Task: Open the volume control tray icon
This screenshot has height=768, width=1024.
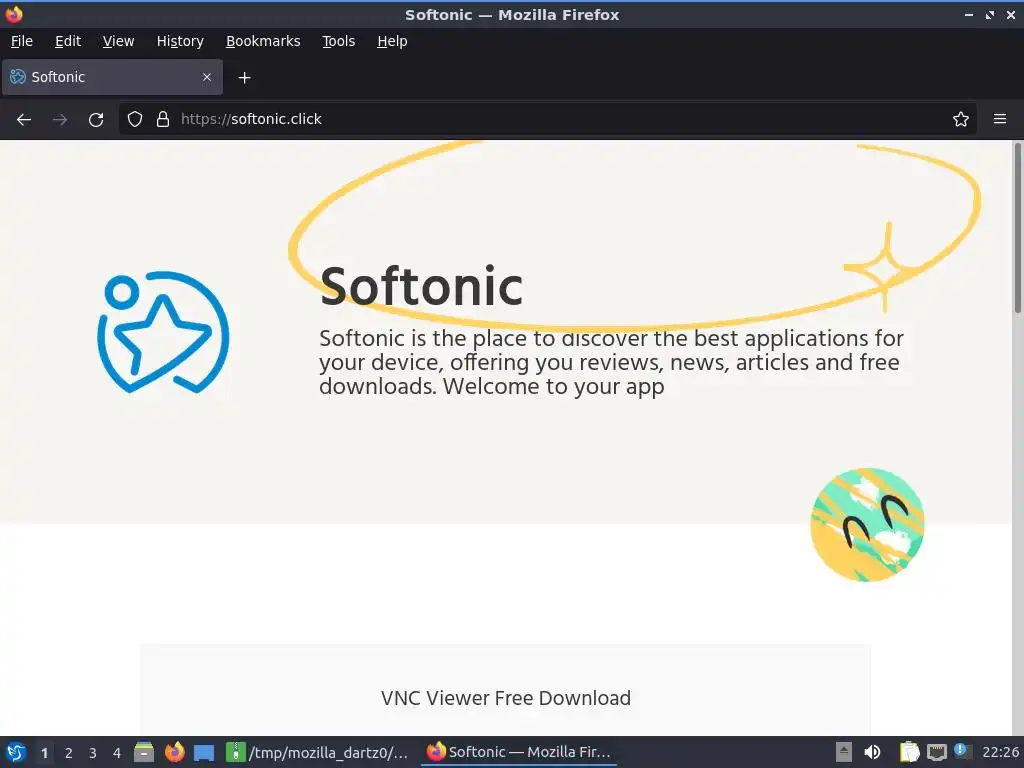Action: tap(872, 752)
